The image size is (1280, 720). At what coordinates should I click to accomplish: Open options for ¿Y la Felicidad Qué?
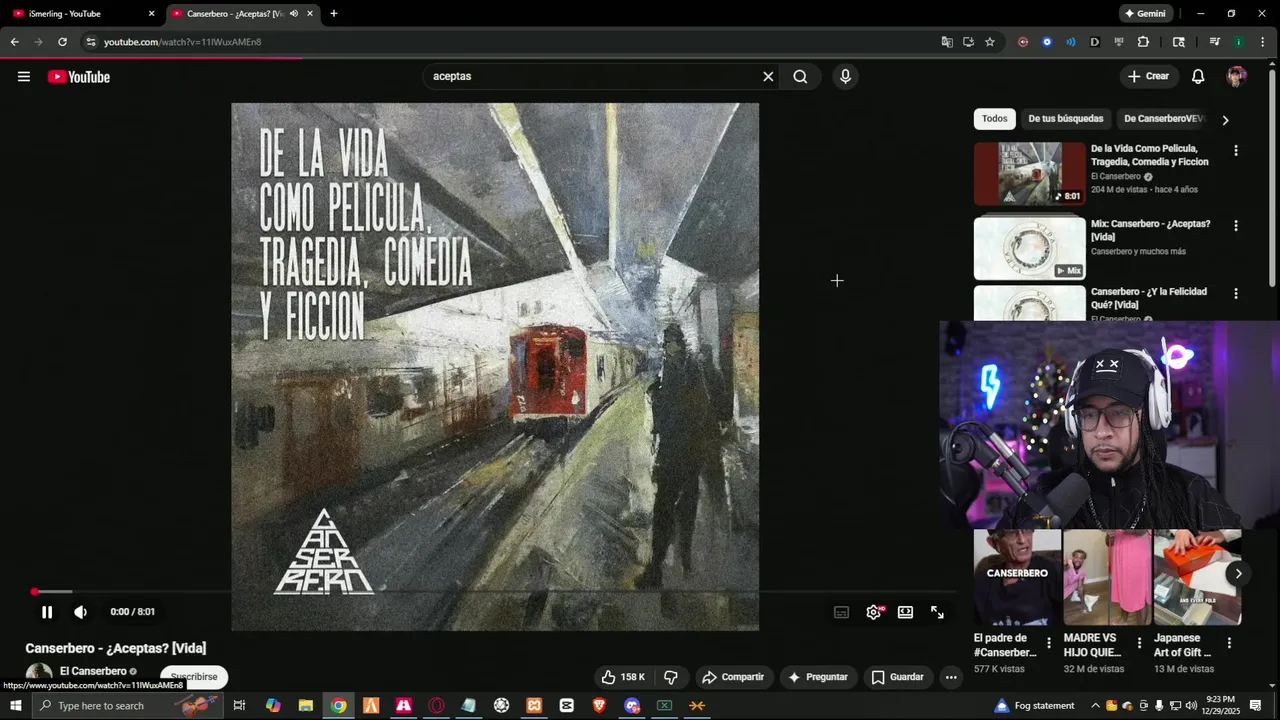pyautogui.click(x=1236, y=294)
